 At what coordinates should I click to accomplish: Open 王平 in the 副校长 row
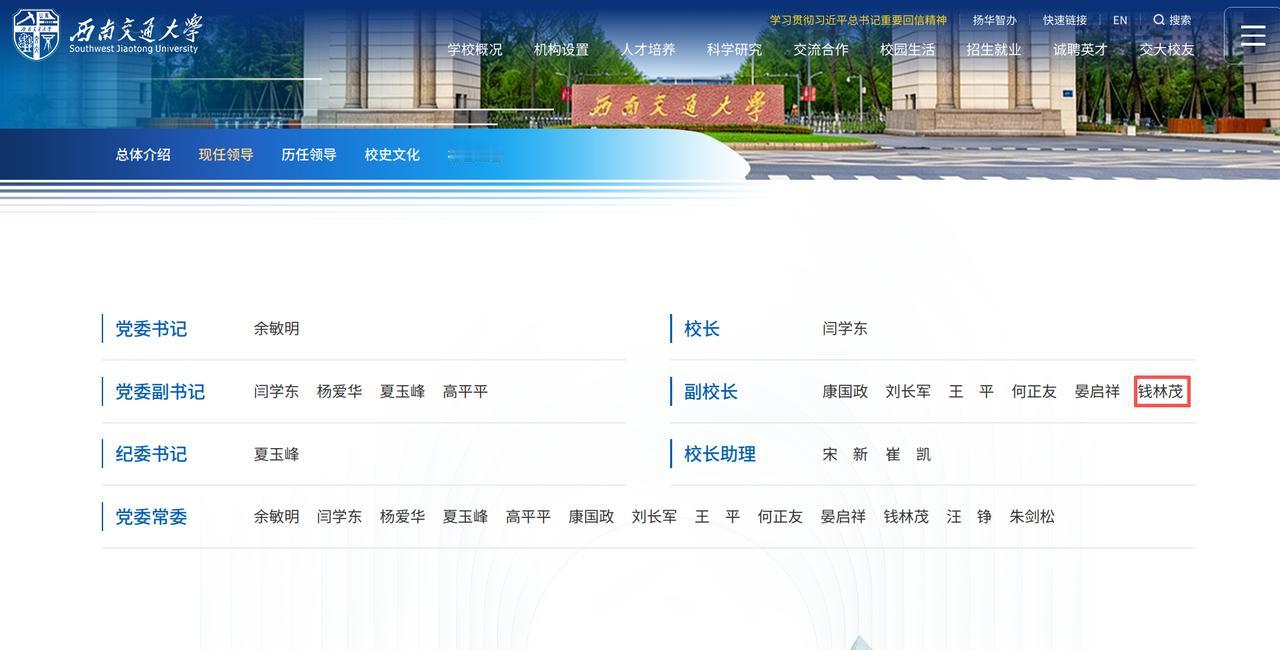[x=971, y=391]
